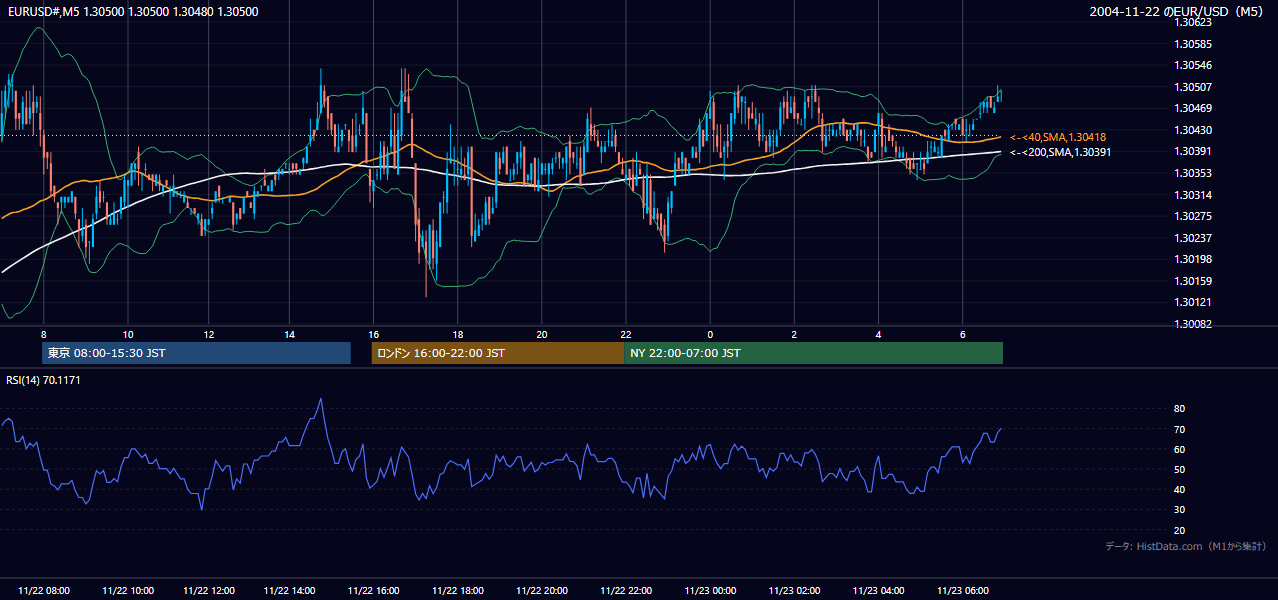Click hour tick 22 under price chart

pyautogui.click(x=626, y=334)
